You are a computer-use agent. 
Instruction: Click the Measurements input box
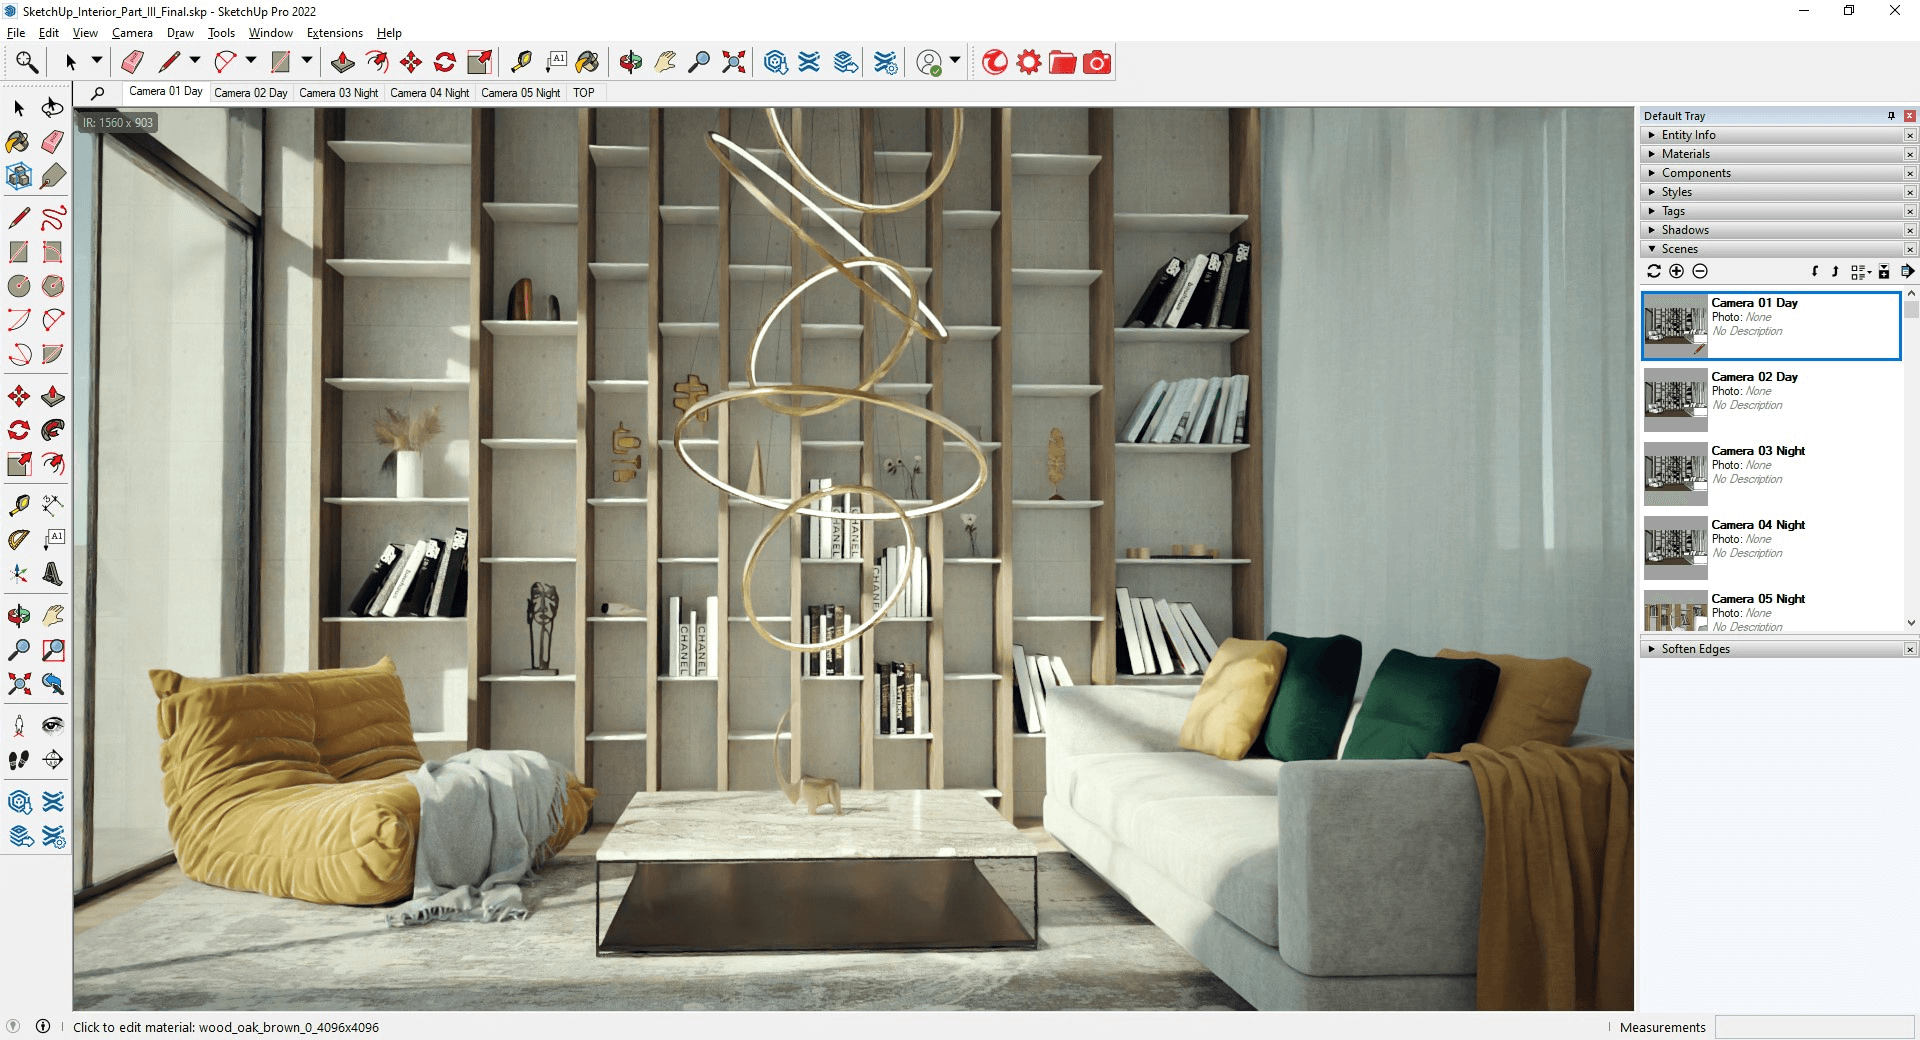coord(1814,1027)
